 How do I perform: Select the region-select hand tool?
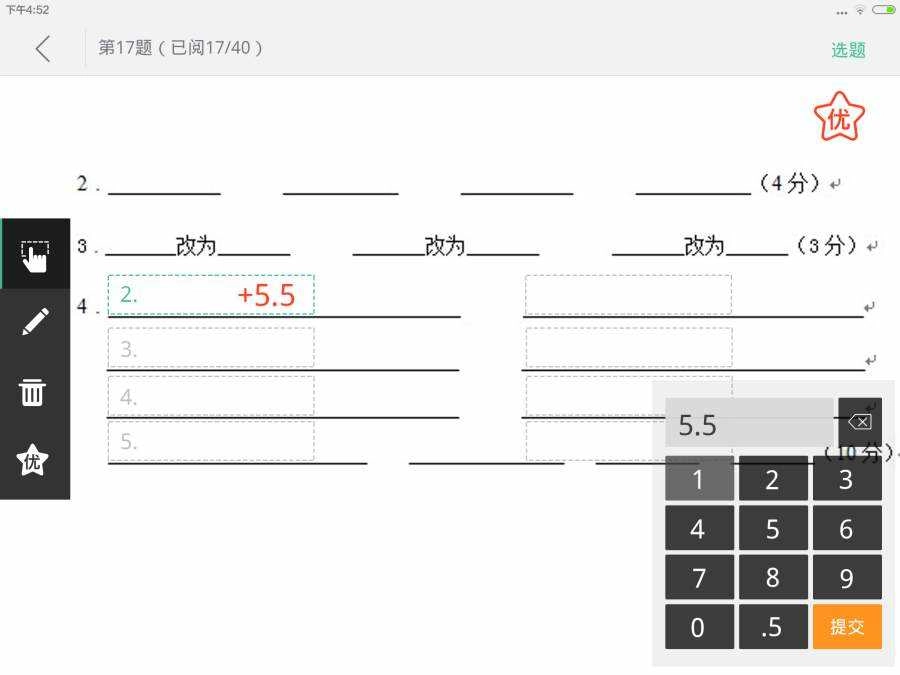coord(35,254)
